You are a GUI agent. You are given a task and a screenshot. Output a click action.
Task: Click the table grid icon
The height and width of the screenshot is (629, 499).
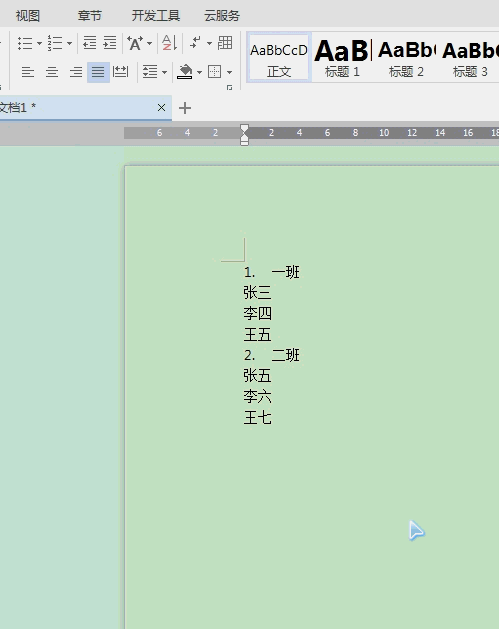pyautogui.click(x=225, y=43)
